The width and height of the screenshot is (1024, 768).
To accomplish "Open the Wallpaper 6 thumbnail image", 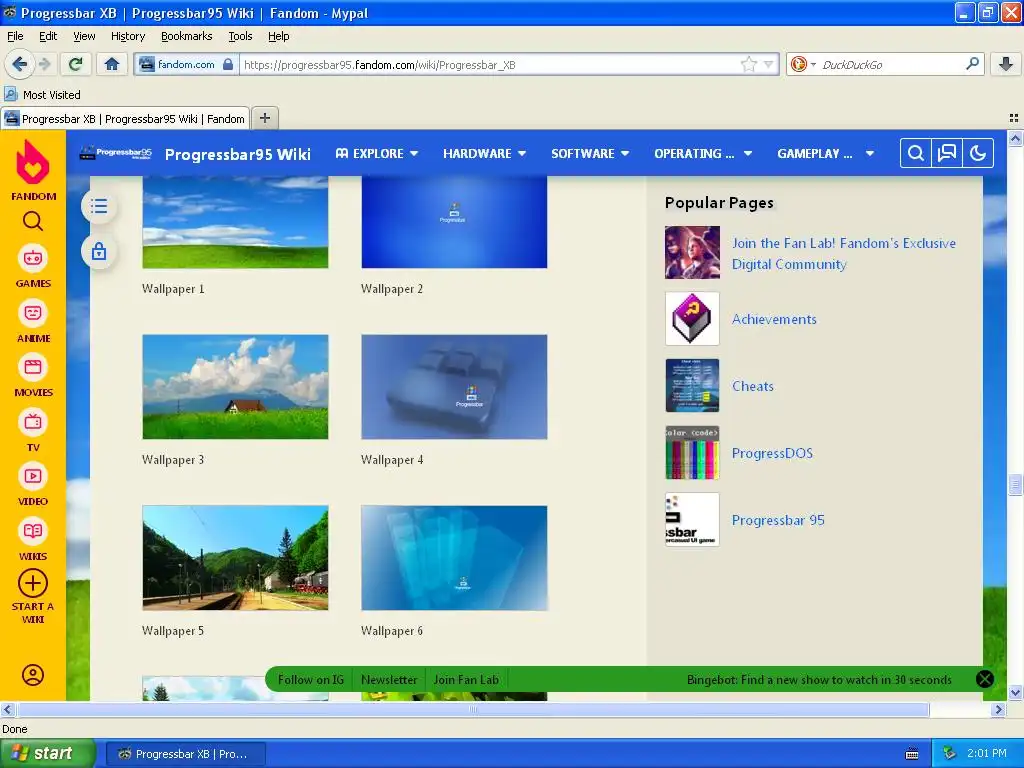I will click(x=454, y=558).
